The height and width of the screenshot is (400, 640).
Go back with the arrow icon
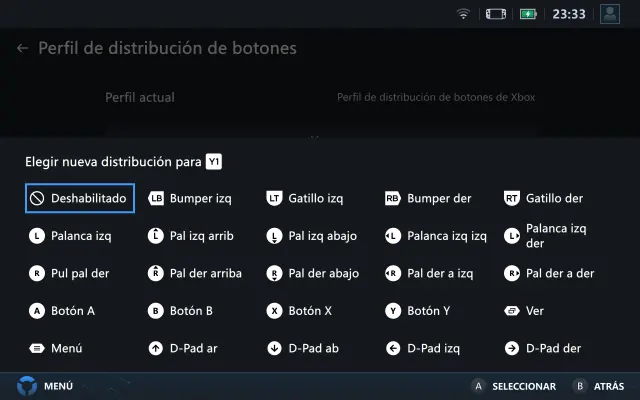pyautogui.click(x=22, y=48)
